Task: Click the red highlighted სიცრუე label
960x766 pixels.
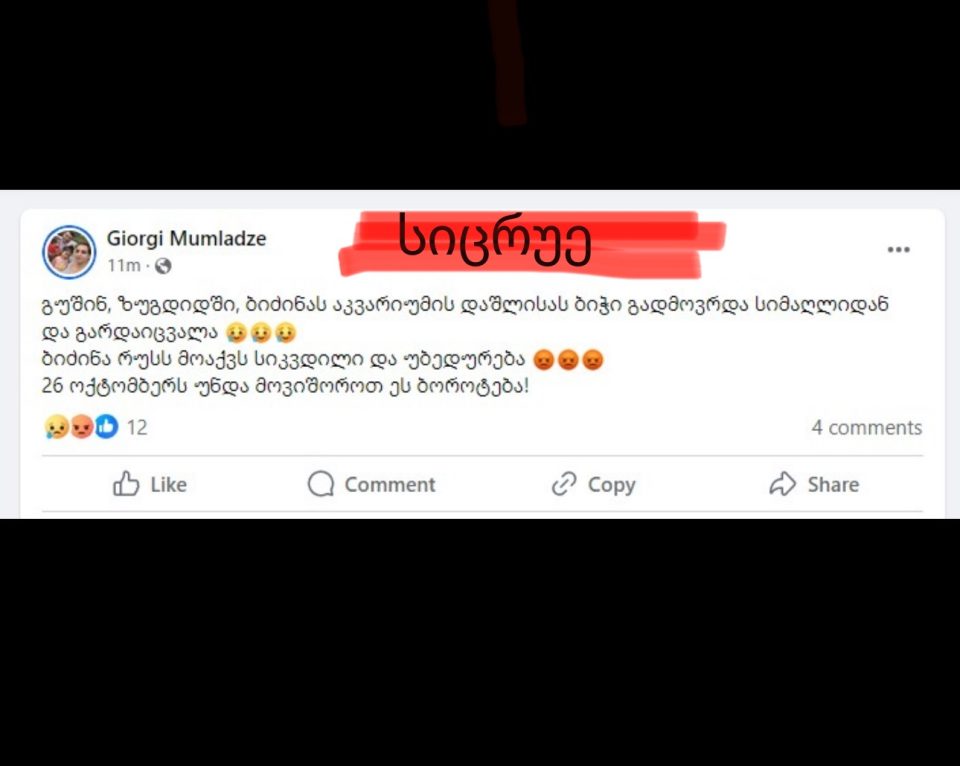Action: point(495,240)
